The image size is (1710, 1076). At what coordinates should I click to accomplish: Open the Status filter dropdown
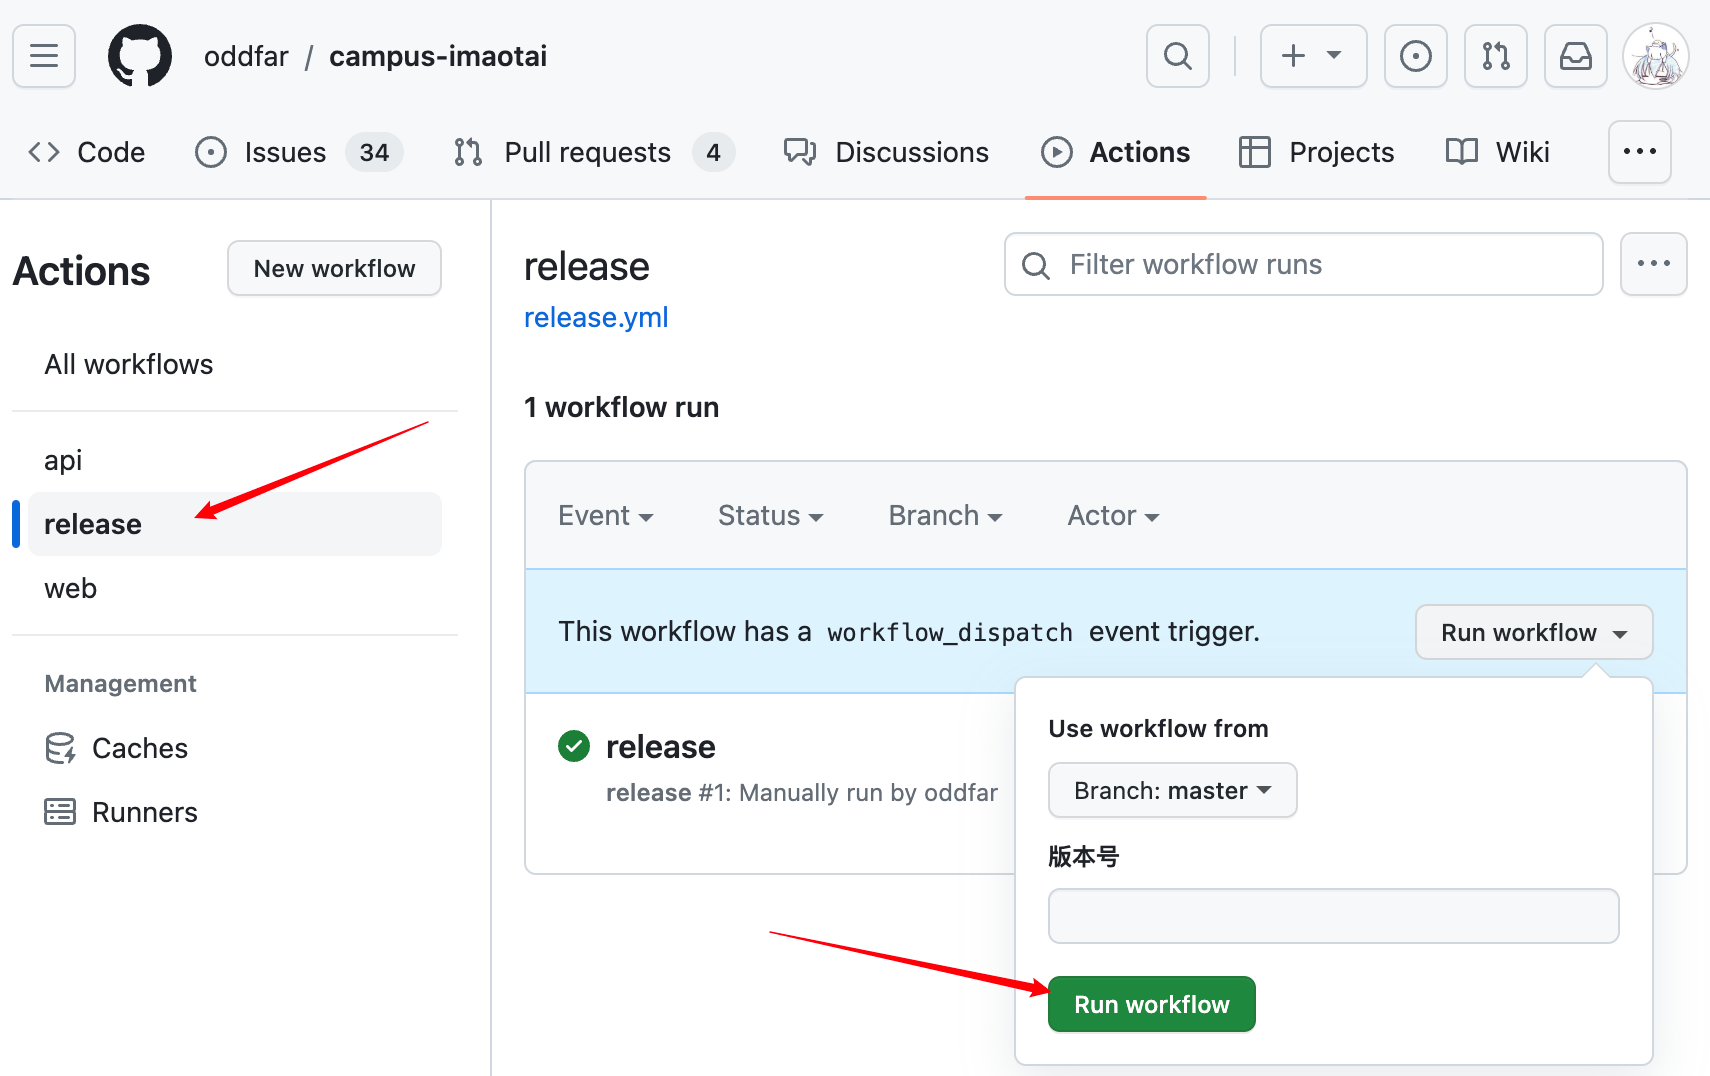(770, 516)
